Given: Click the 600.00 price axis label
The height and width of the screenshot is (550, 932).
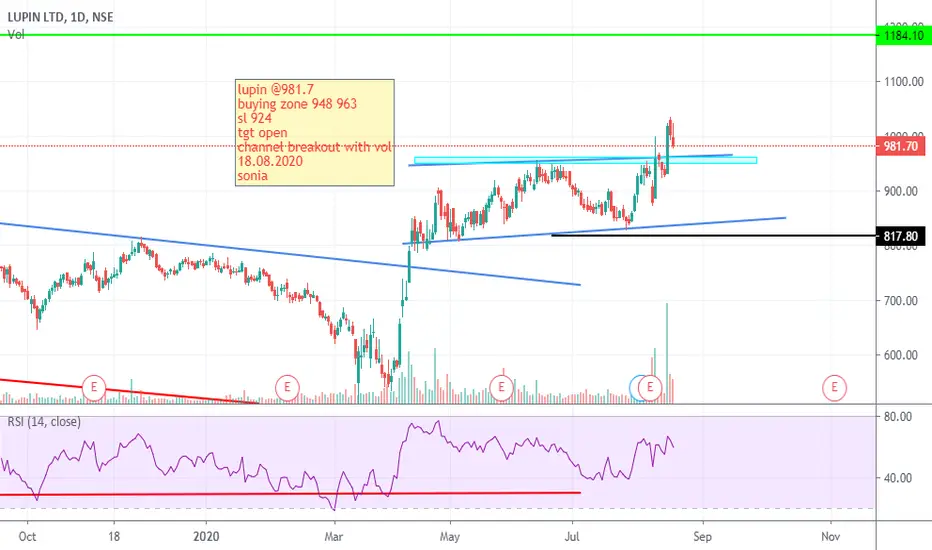Looking at the screenshot, I should coord(900,355).
